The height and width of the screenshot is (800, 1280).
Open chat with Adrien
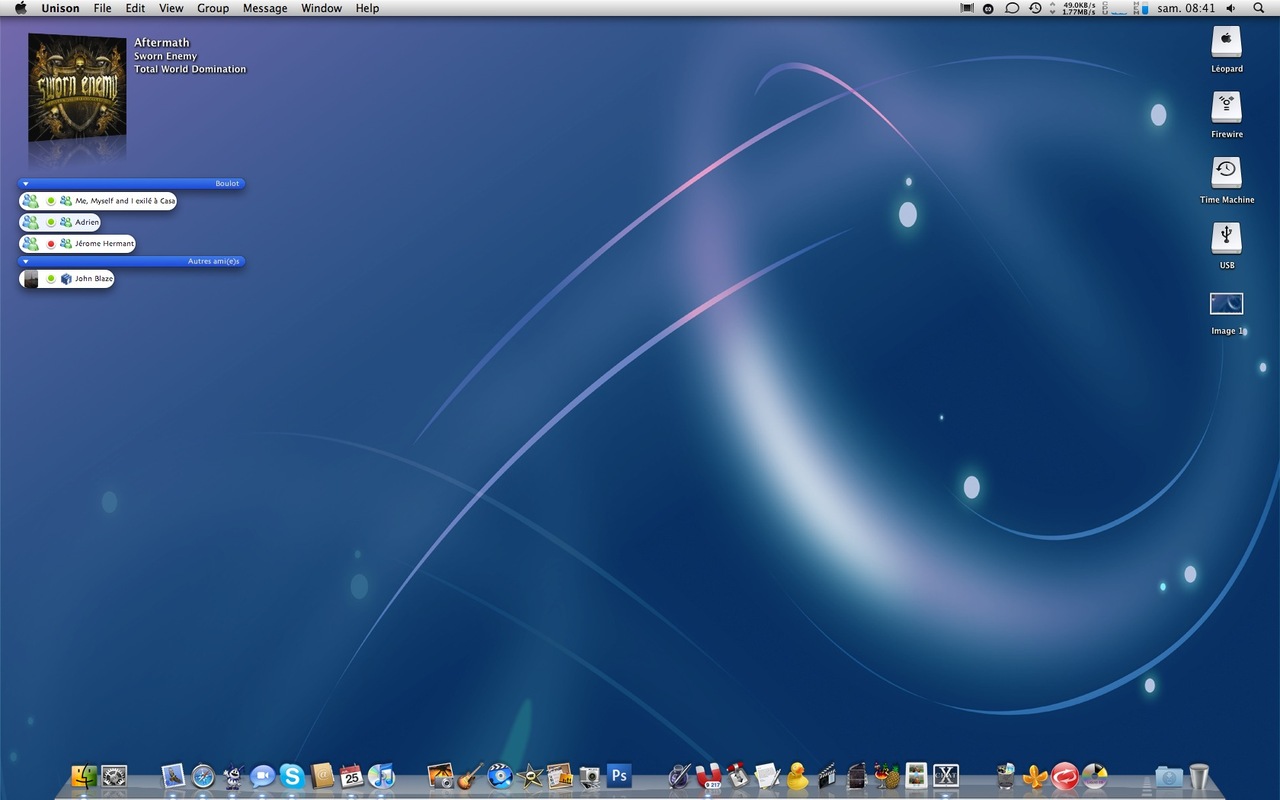(x=86, y=222)
